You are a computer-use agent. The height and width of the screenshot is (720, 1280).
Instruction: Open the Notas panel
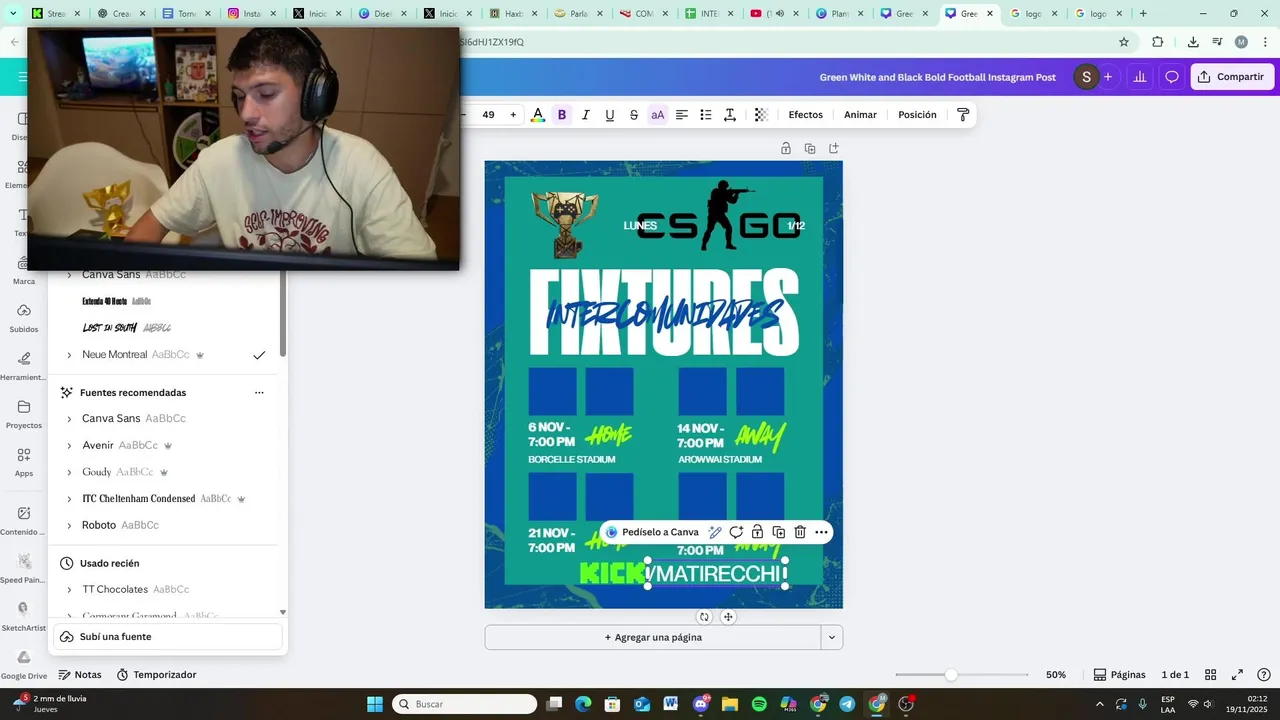pos(80,675)
